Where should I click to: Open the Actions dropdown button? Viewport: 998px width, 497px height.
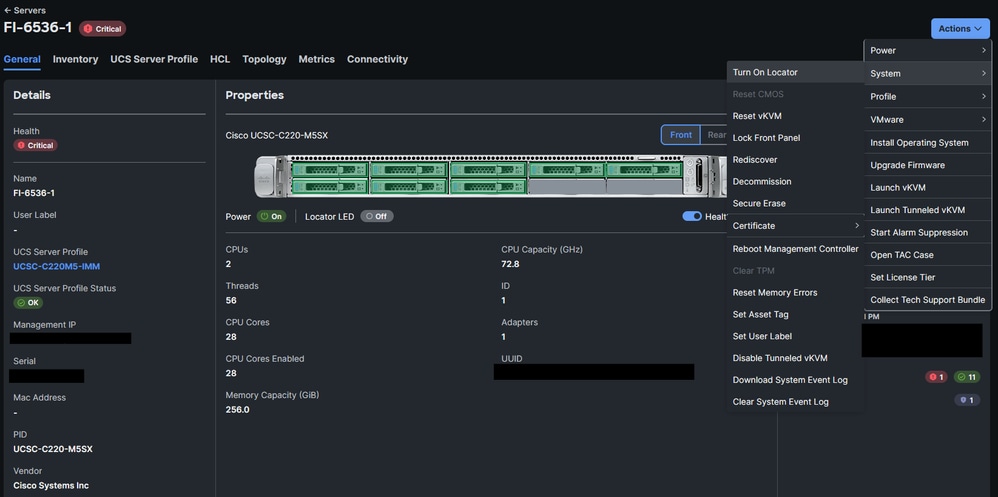point(960,29)
